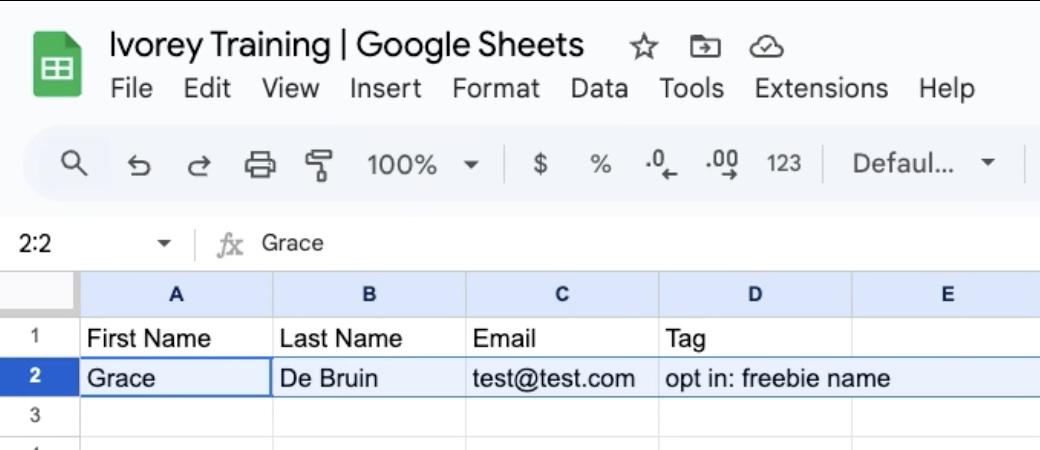The width and height of the screenshot is (1040, 450).
Task: Increase decimal places
Action: (722, 164)
